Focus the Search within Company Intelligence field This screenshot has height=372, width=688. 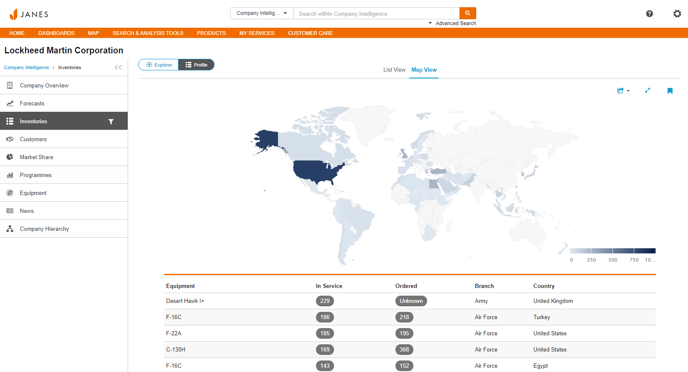(376, 14)
